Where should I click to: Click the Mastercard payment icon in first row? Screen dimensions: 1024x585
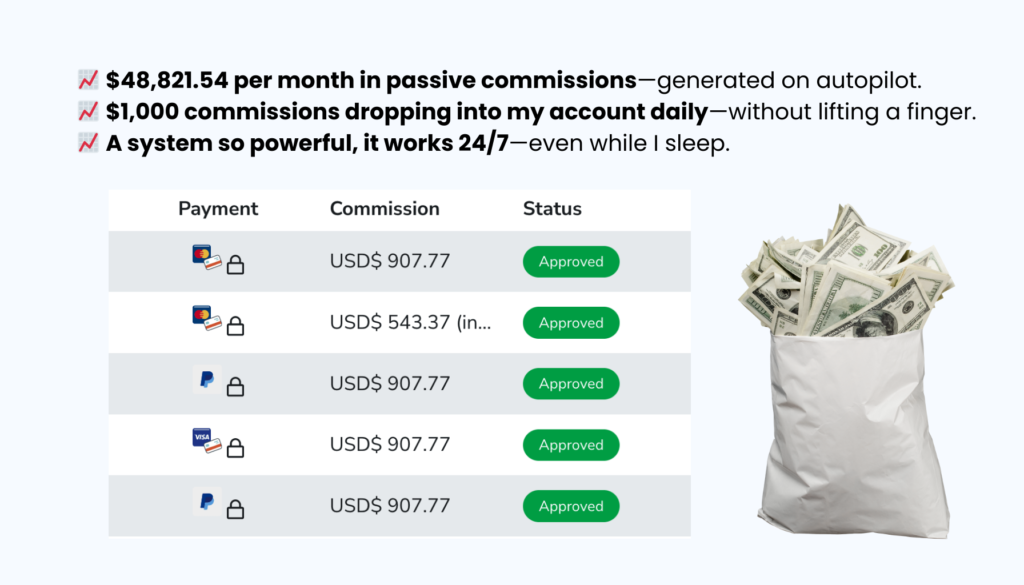(206, 257)
